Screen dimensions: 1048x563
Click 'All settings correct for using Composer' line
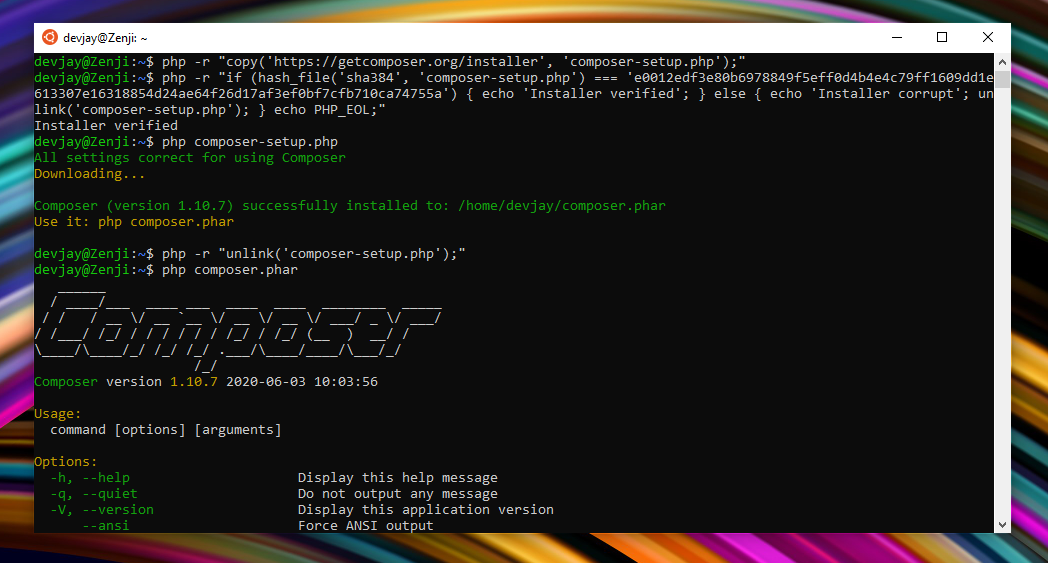tap(190, 158)
